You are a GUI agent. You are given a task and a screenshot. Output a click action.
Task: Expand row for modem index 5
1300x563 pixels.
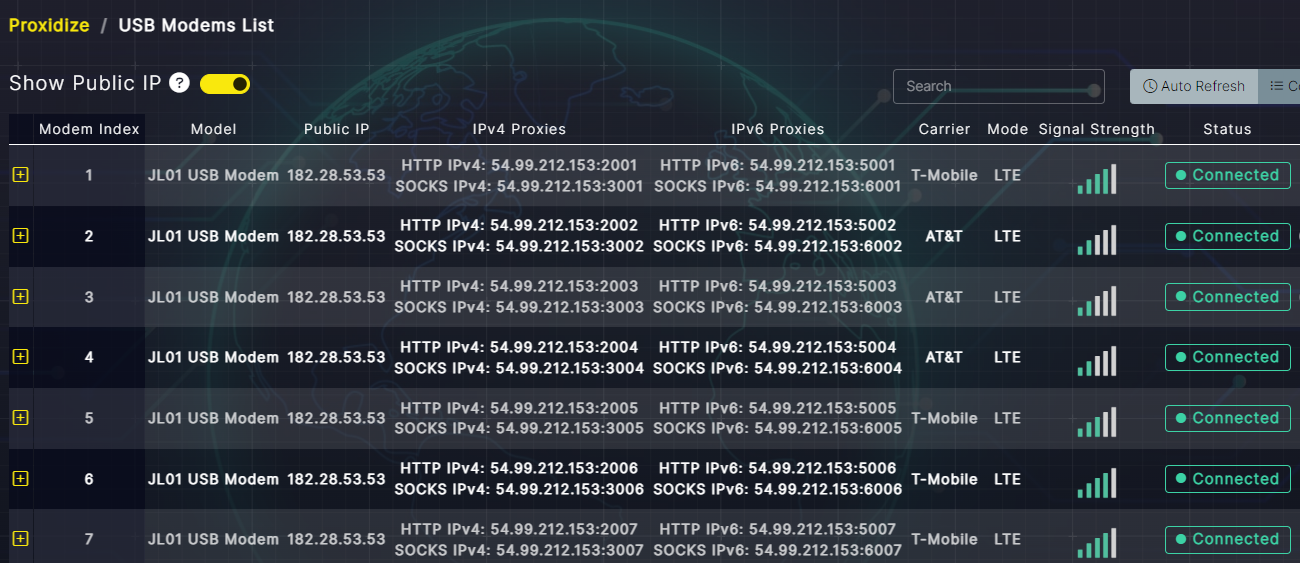click(x=20, y=418)
